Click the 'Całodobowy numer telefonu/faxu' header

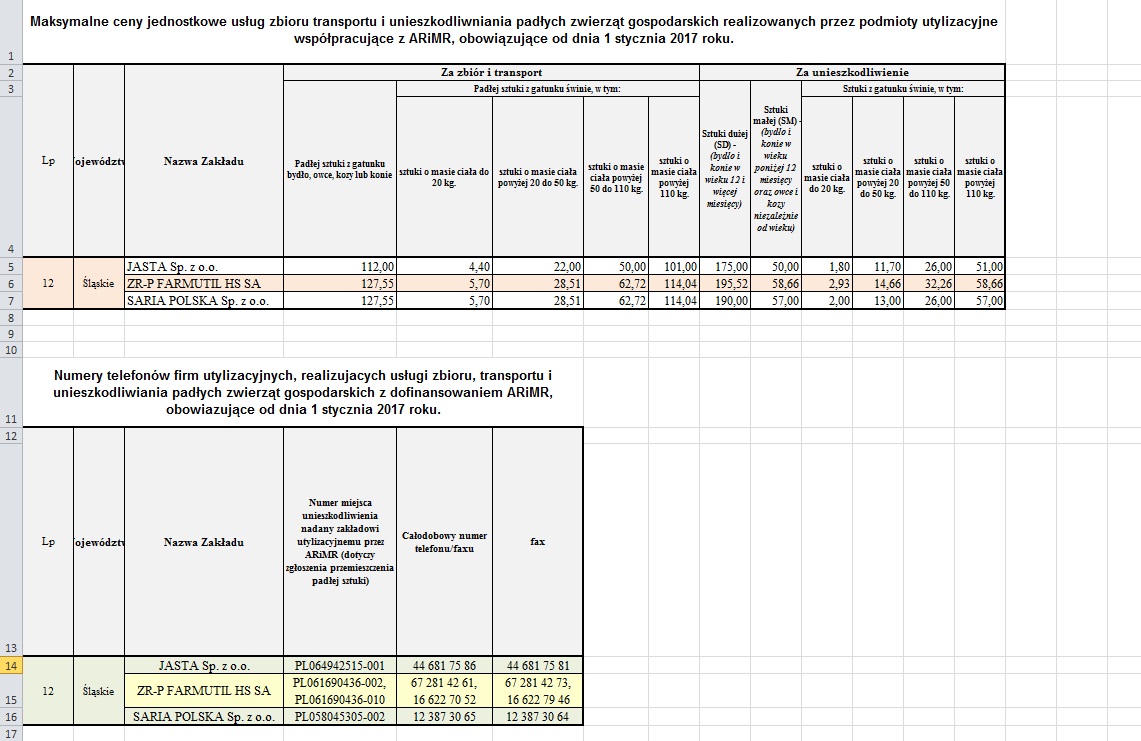click(x=445, y=542)
